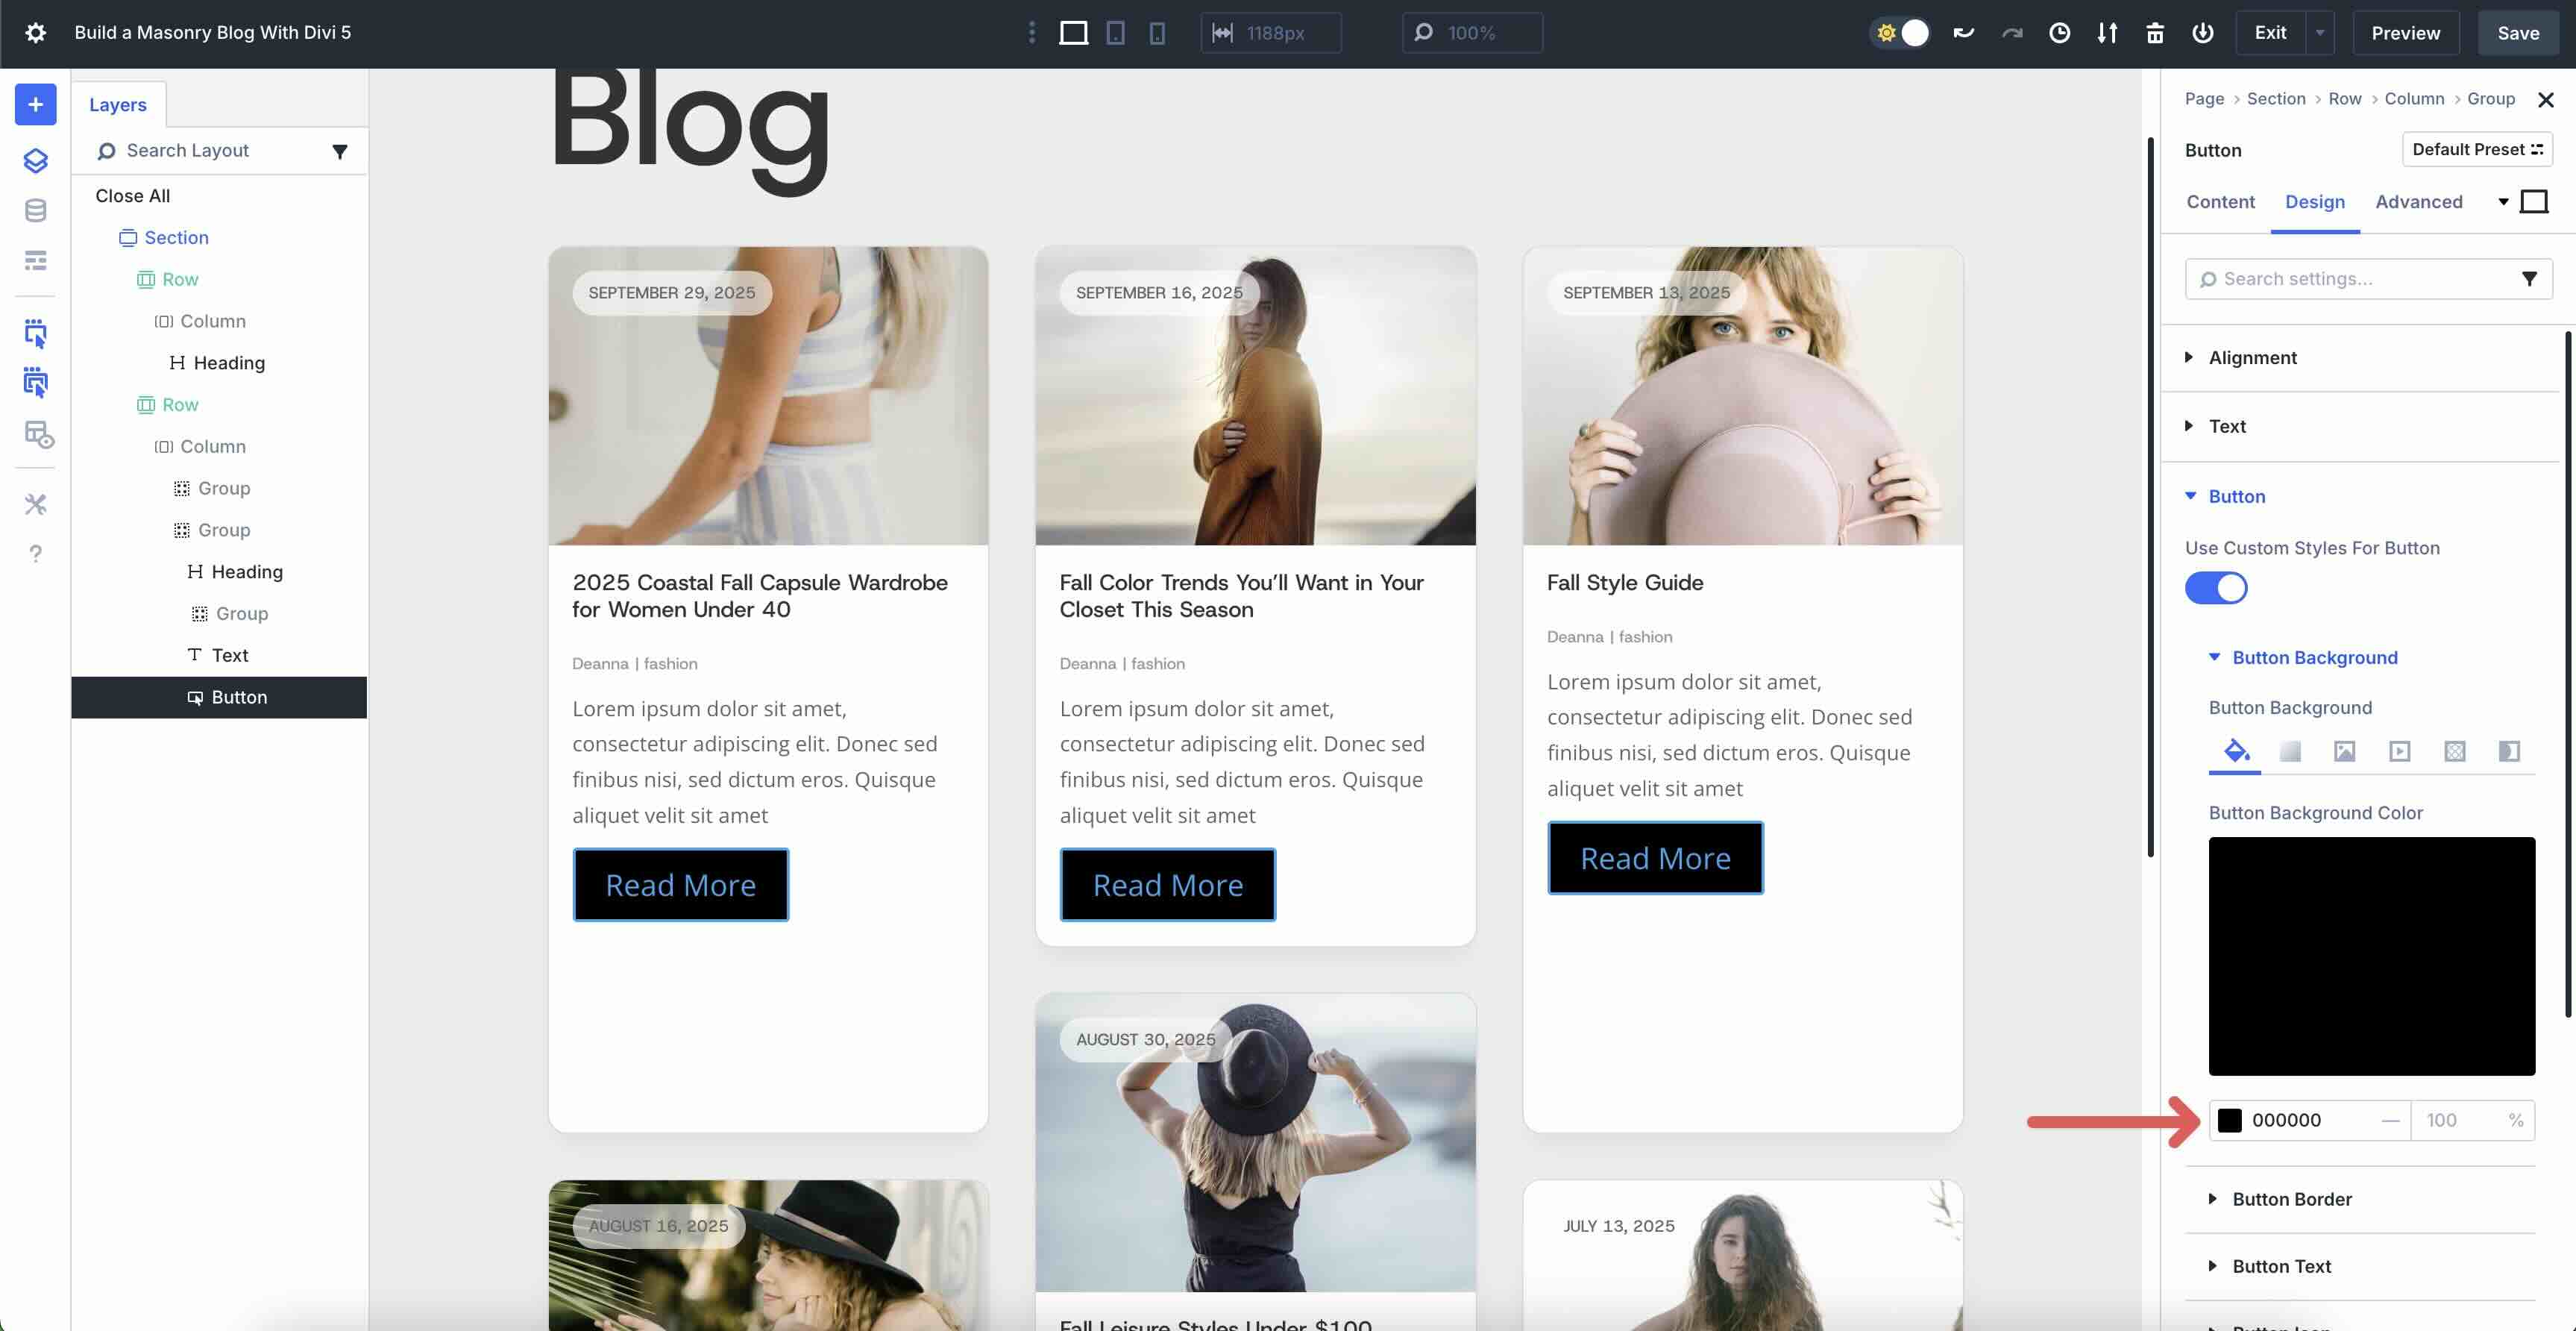
Task: Select the add new element plus icon
Action: pyautogui.click(x=35, y=104)
